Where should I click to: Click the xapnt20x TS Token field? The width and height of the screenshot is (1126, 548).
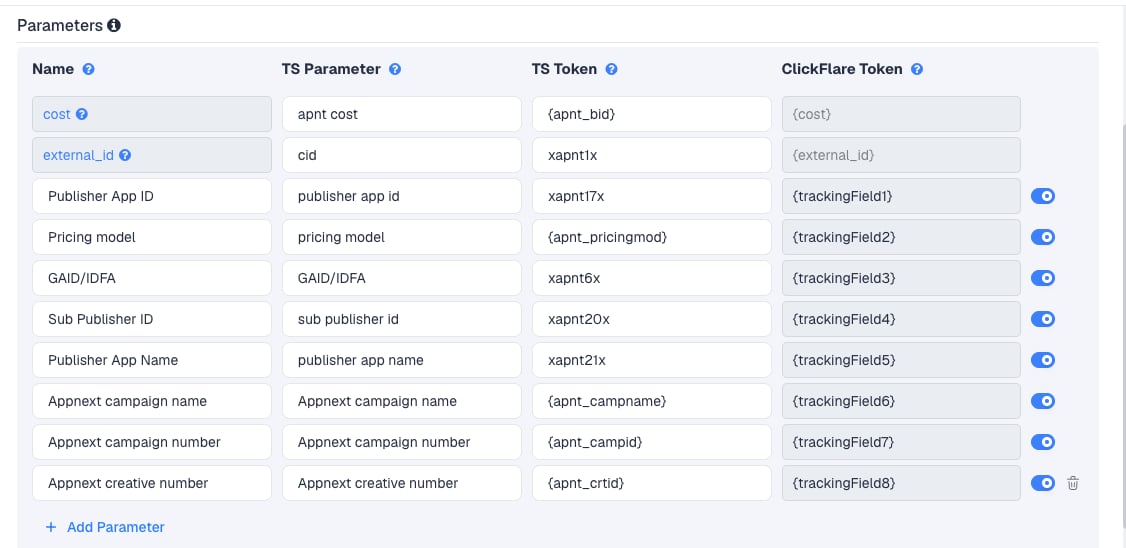652,319
